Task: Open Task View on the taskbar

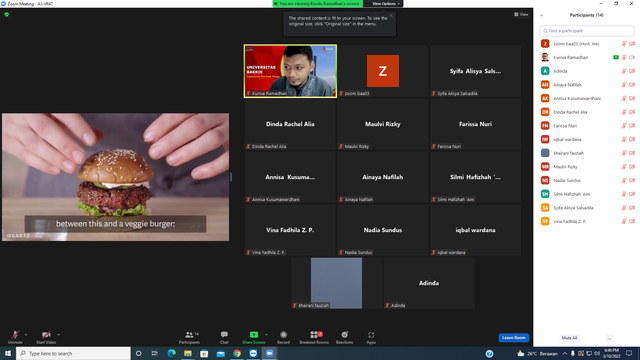Action: point(154,353)
